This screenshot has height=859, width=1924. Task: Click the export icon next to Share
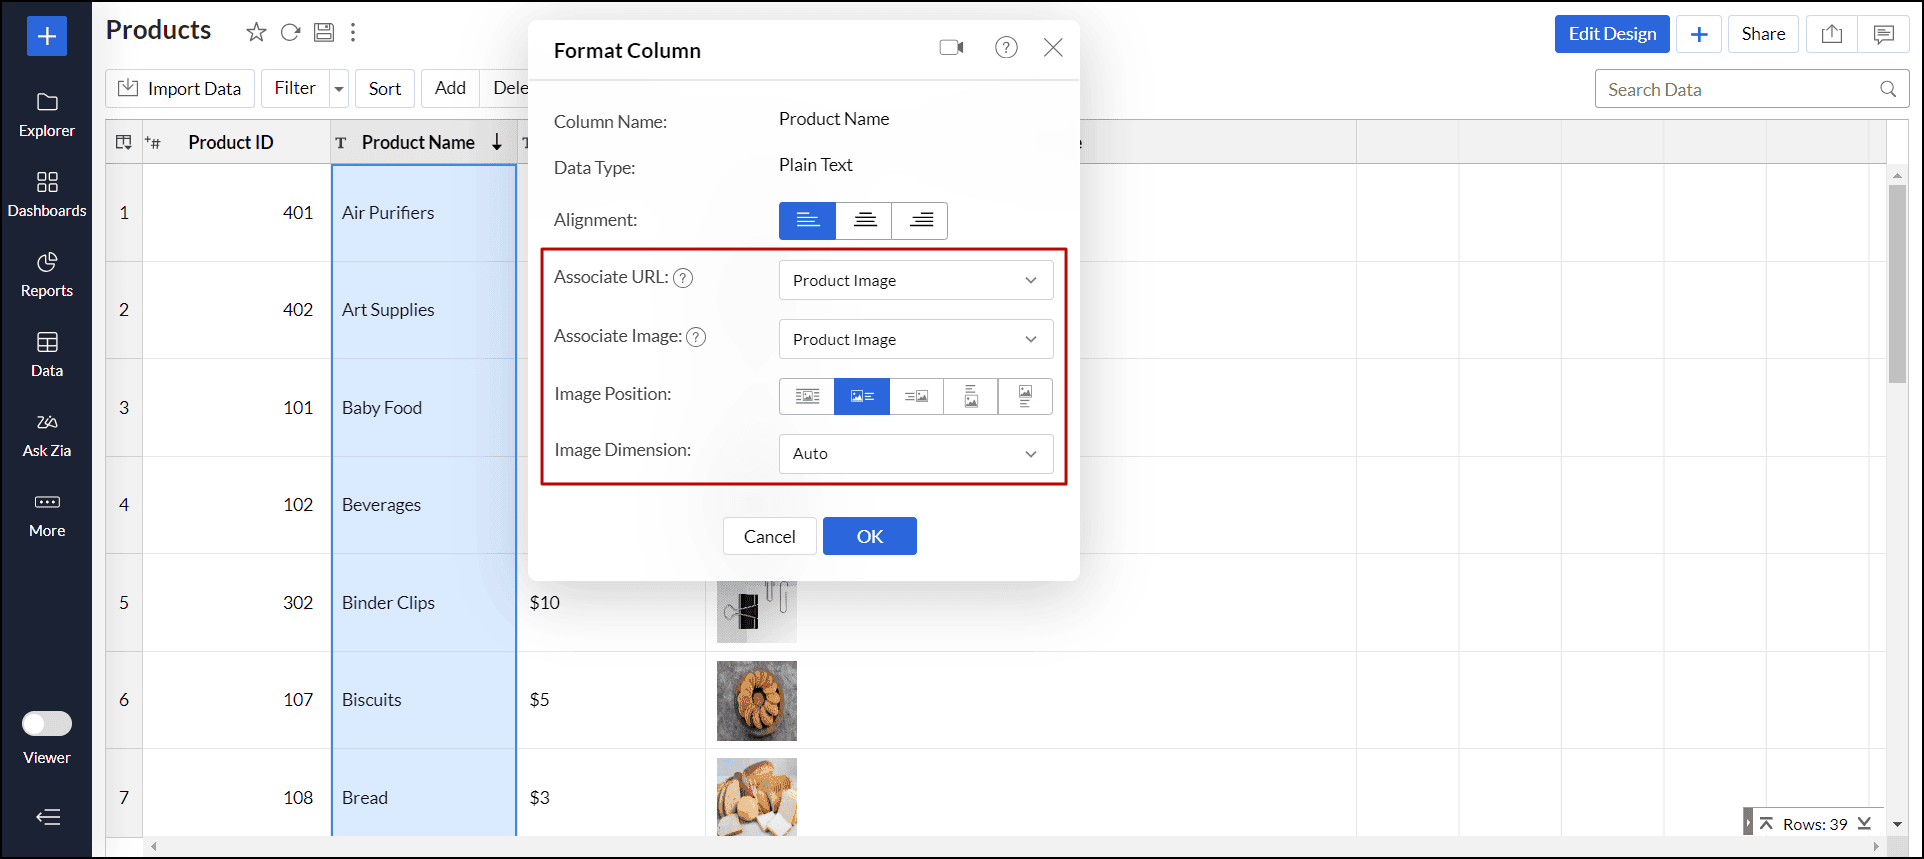coord(1832,34)
